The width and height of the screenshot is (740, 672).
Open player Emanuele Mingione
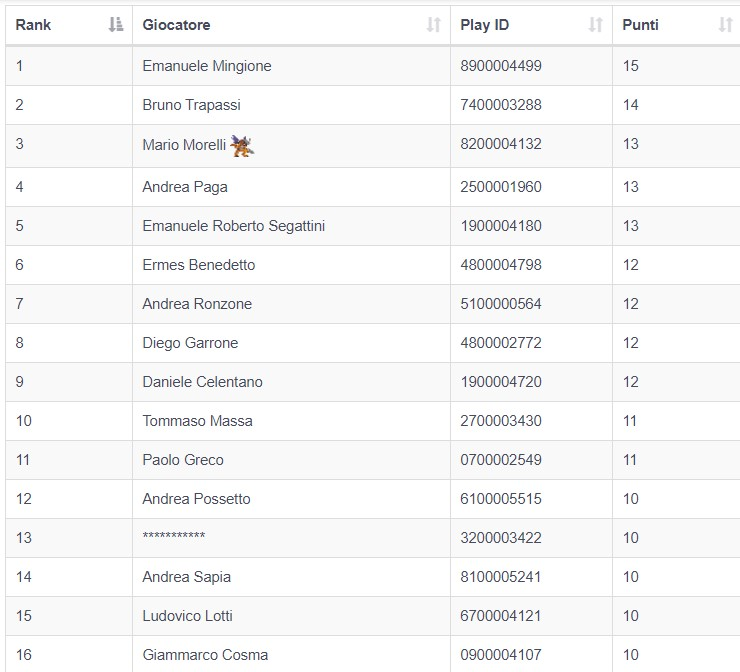[207, 66]
